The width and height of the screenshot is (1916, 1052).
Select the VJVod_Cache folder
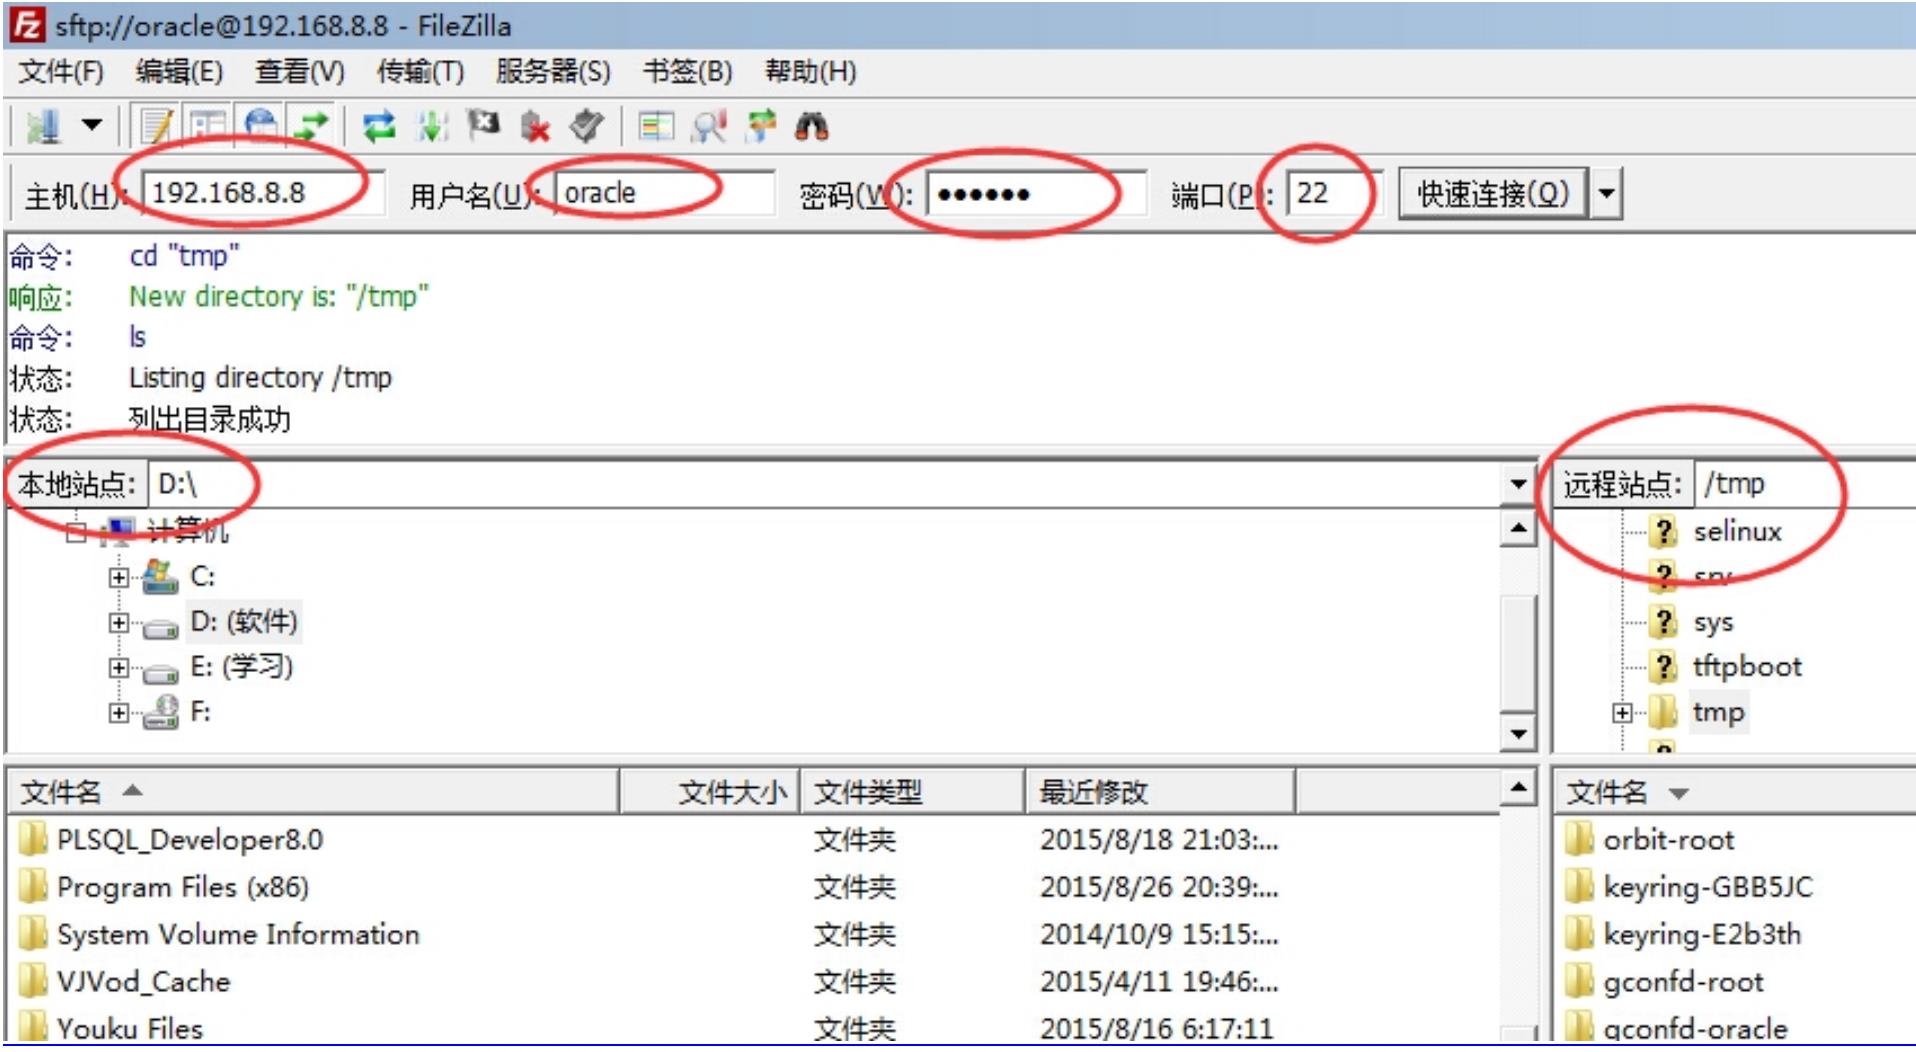coord(143,982)
